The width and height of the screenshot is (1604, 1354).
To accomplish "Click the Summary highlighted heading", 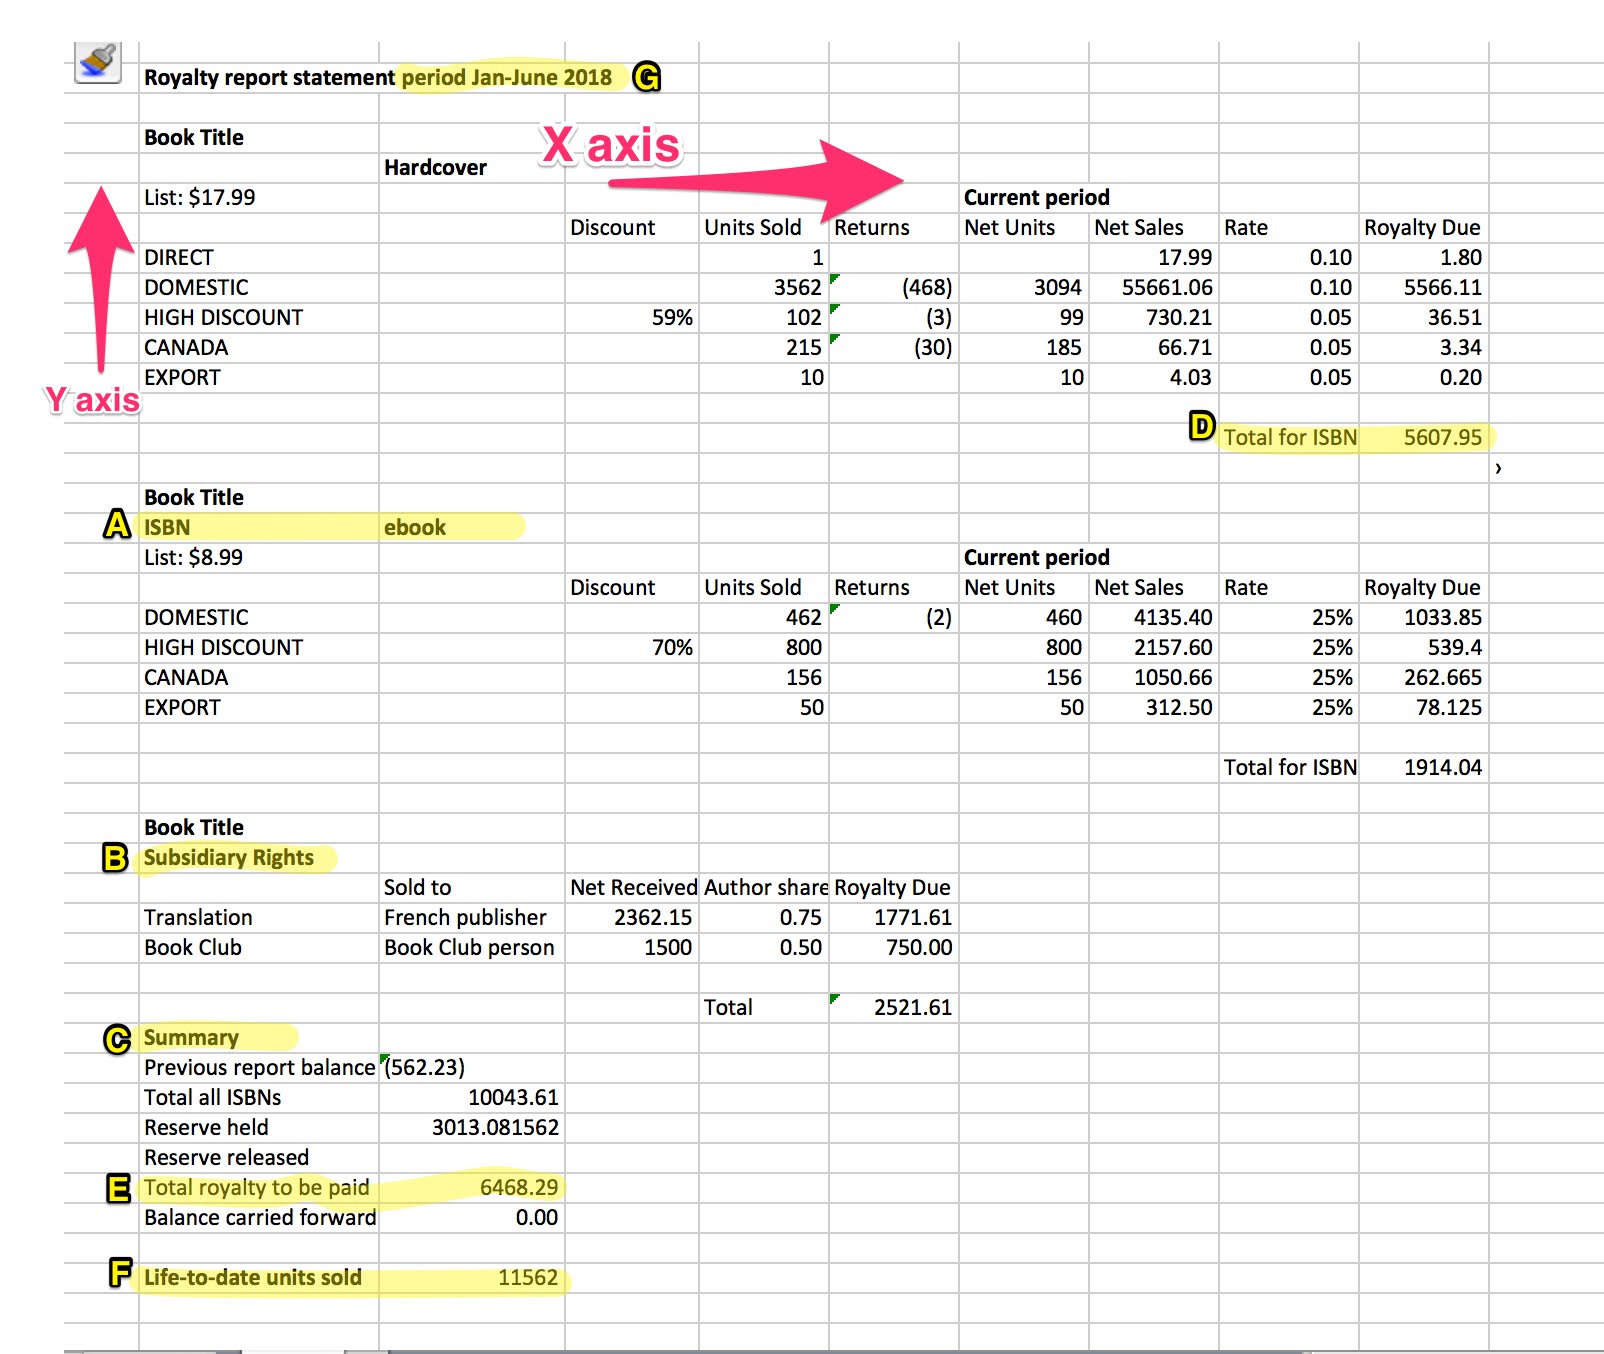I will [191, 1037].
